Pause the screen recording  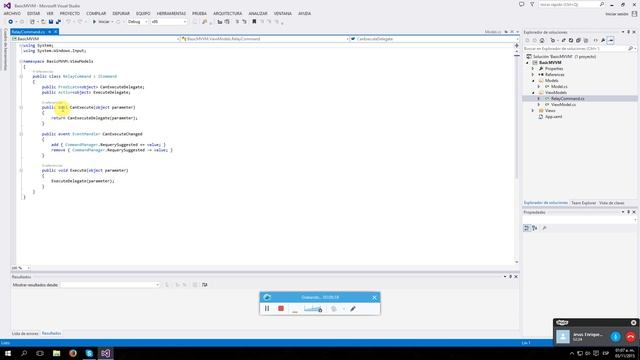click(x=267, y=309)
